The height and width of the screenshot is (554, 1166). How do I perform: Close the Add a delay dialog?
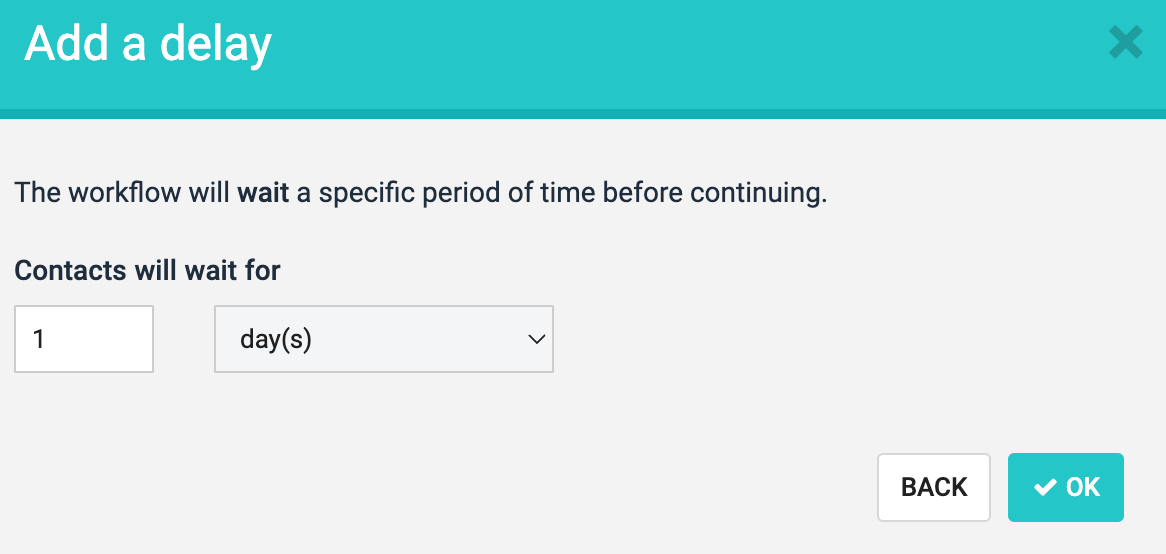(1125, 43)
